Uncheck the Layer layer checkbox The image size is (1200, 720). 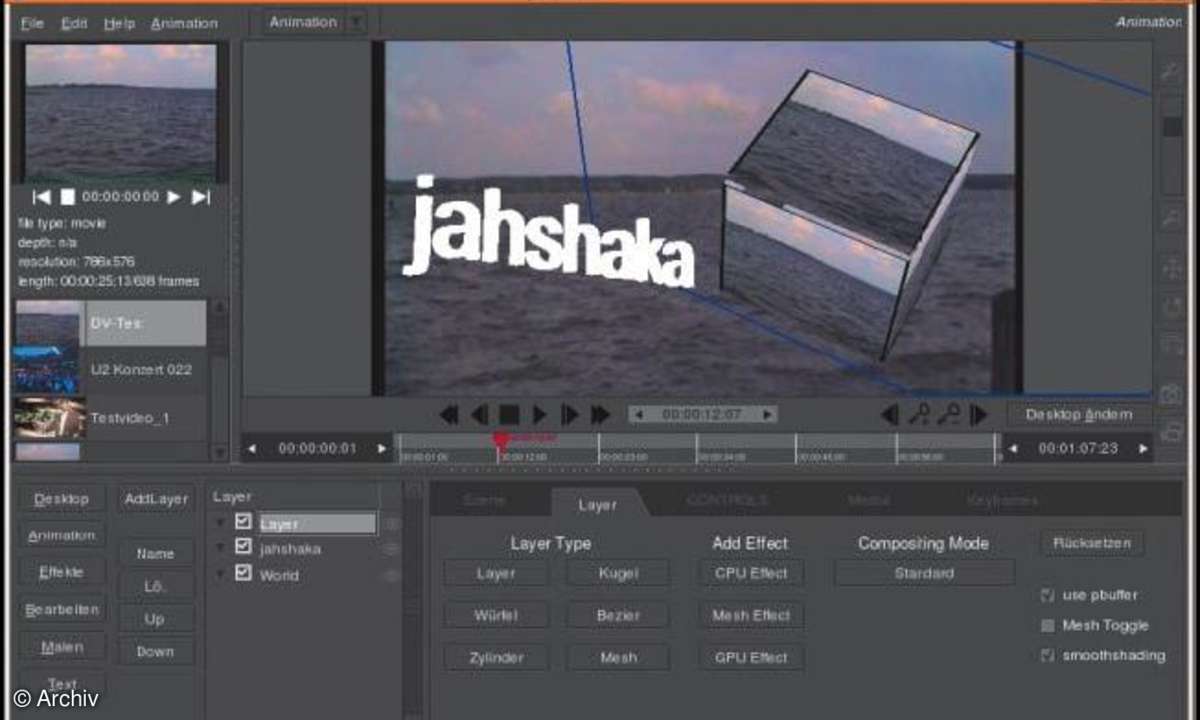[243, 522]
